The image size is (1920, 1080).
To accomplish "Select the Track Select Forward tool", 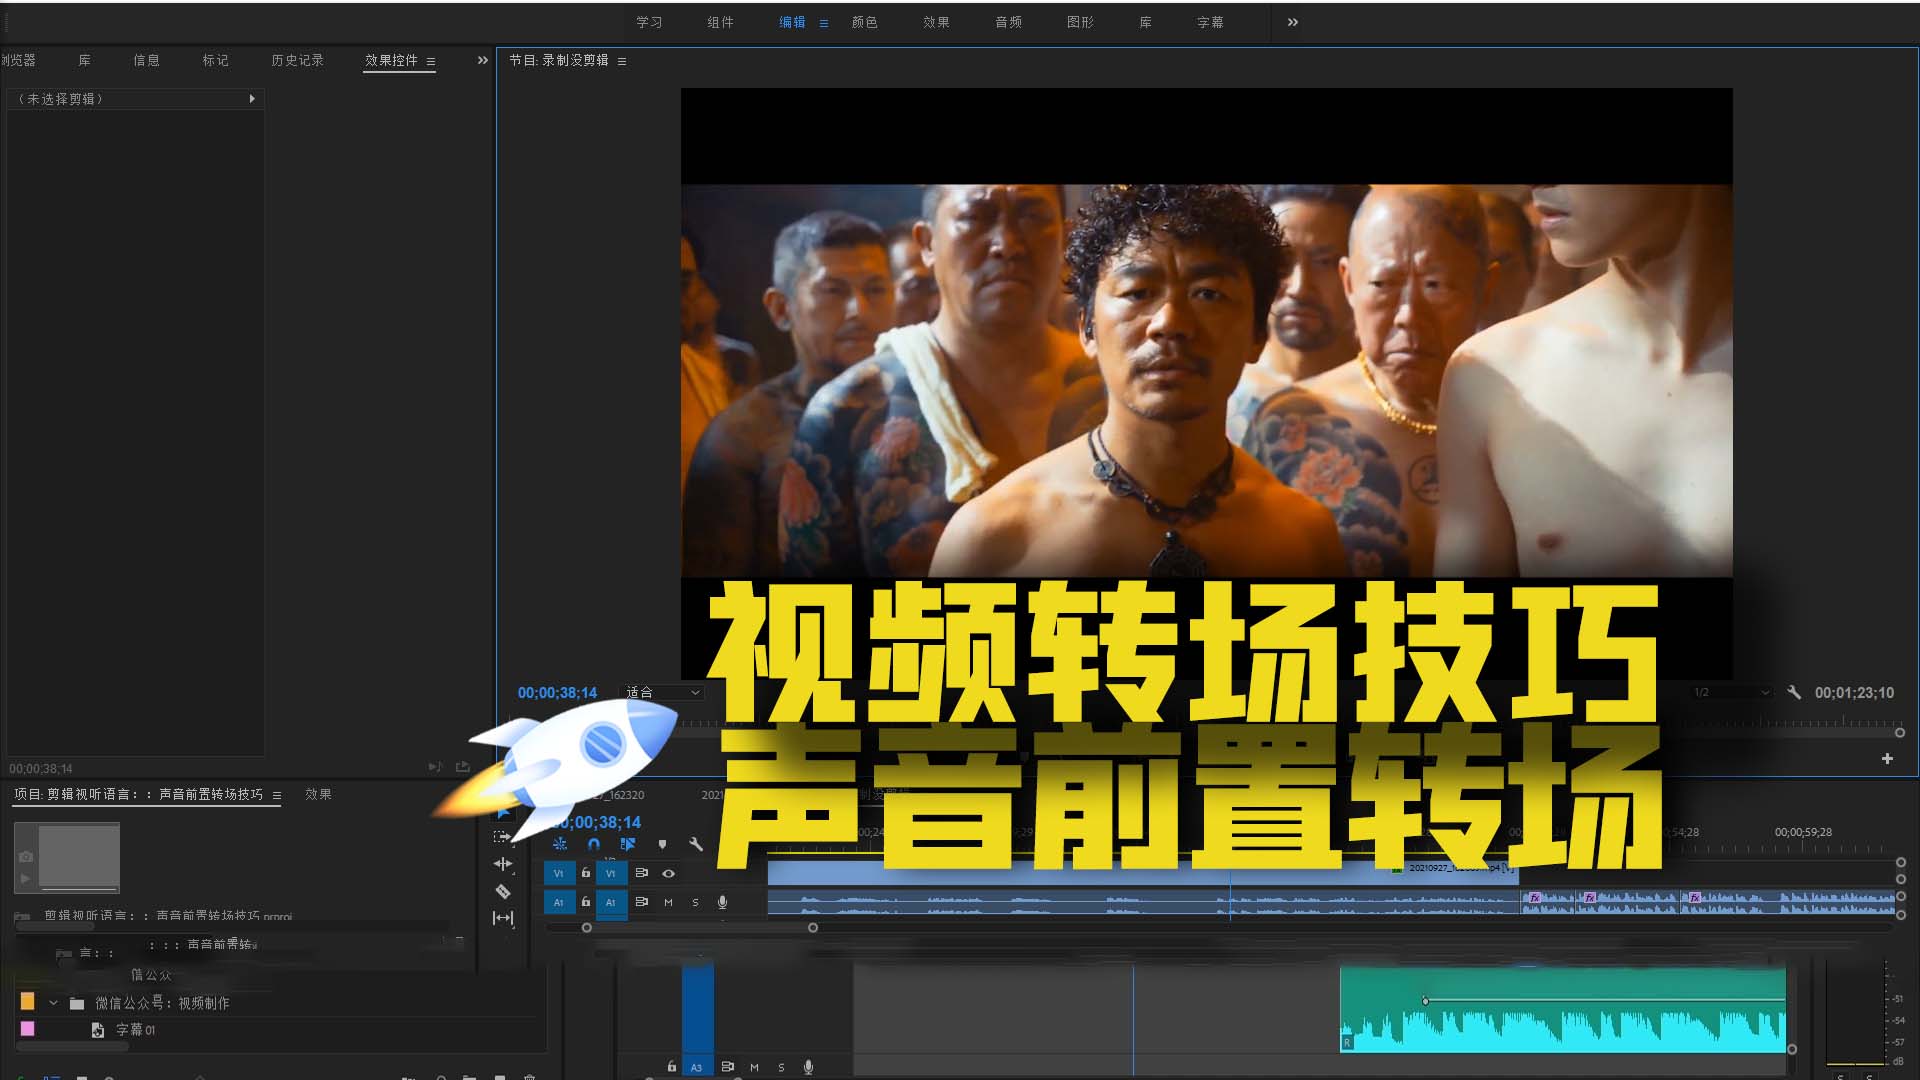I will click(x=503, y=837).
